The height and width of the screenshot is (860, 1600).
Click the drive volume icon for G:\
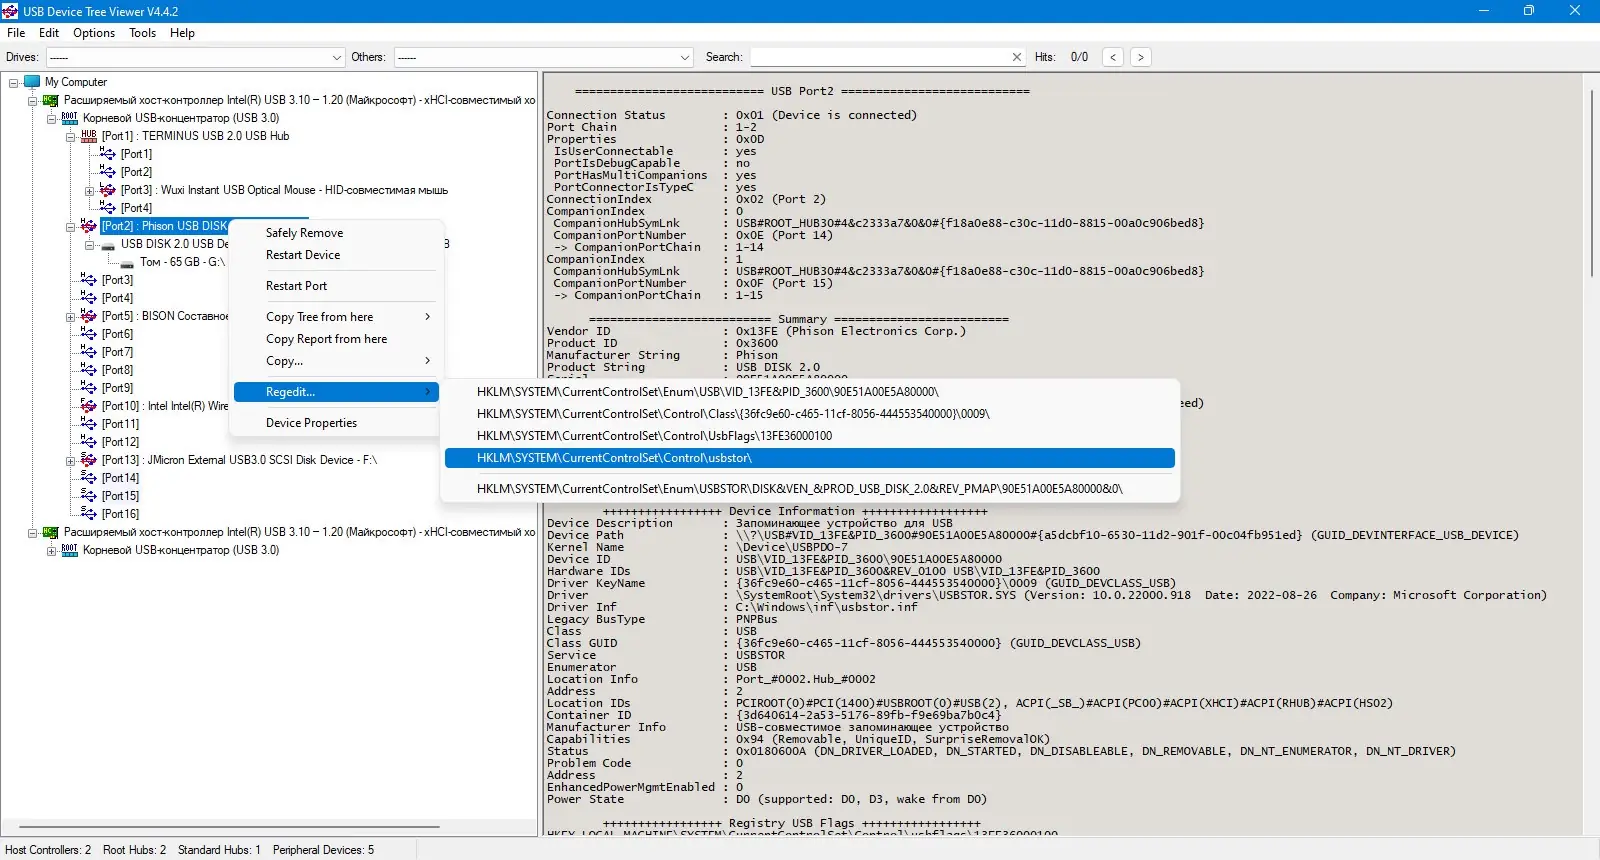coord(127,263)
